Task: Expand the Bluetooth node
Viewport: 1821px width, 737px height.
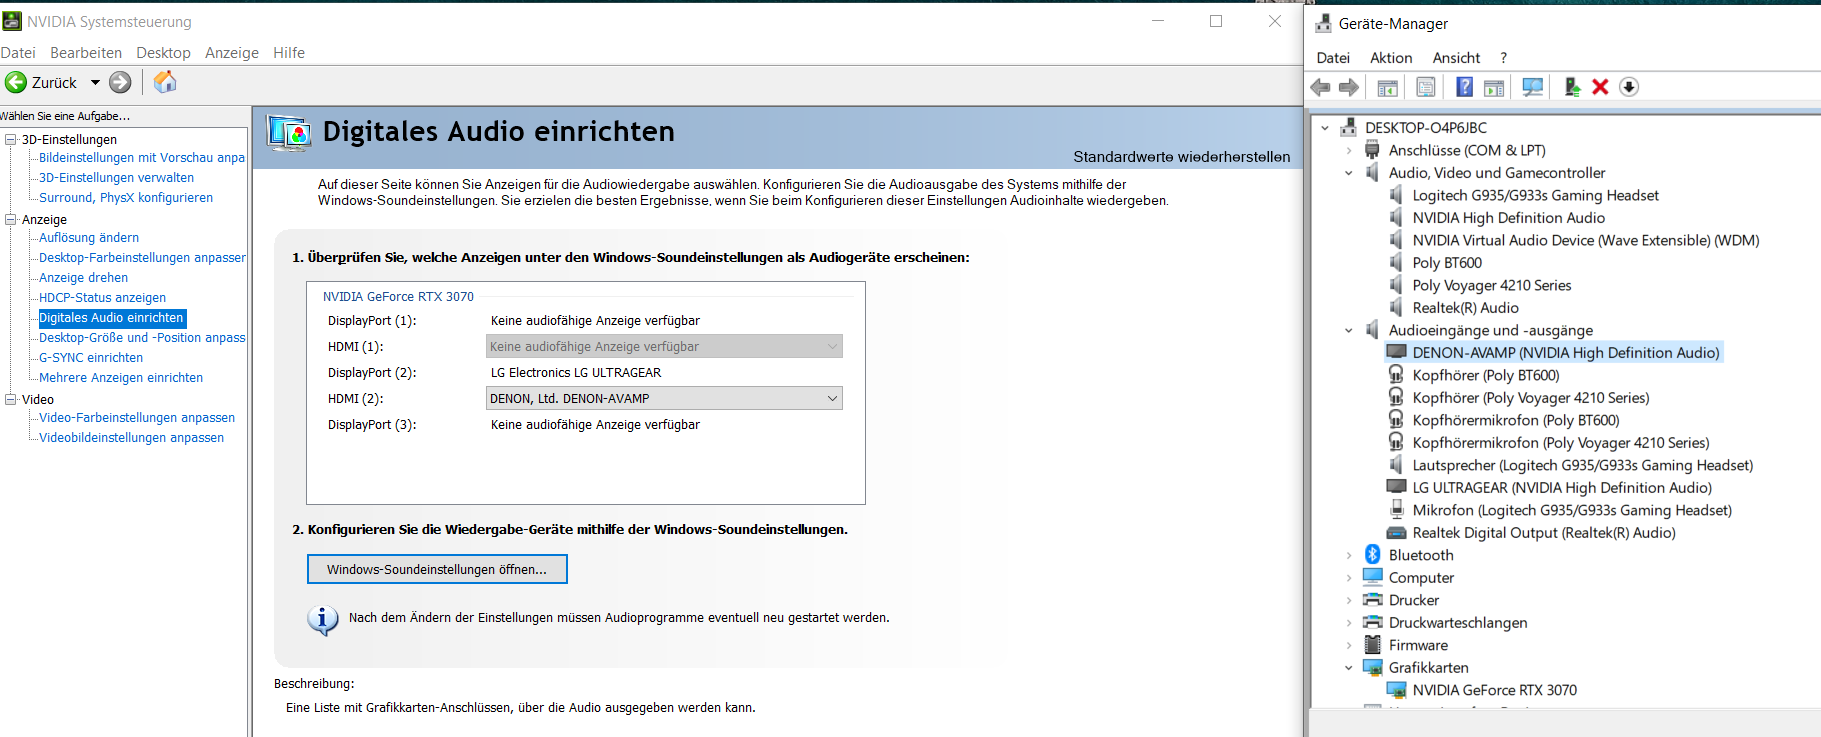Action: [1349, 556]
